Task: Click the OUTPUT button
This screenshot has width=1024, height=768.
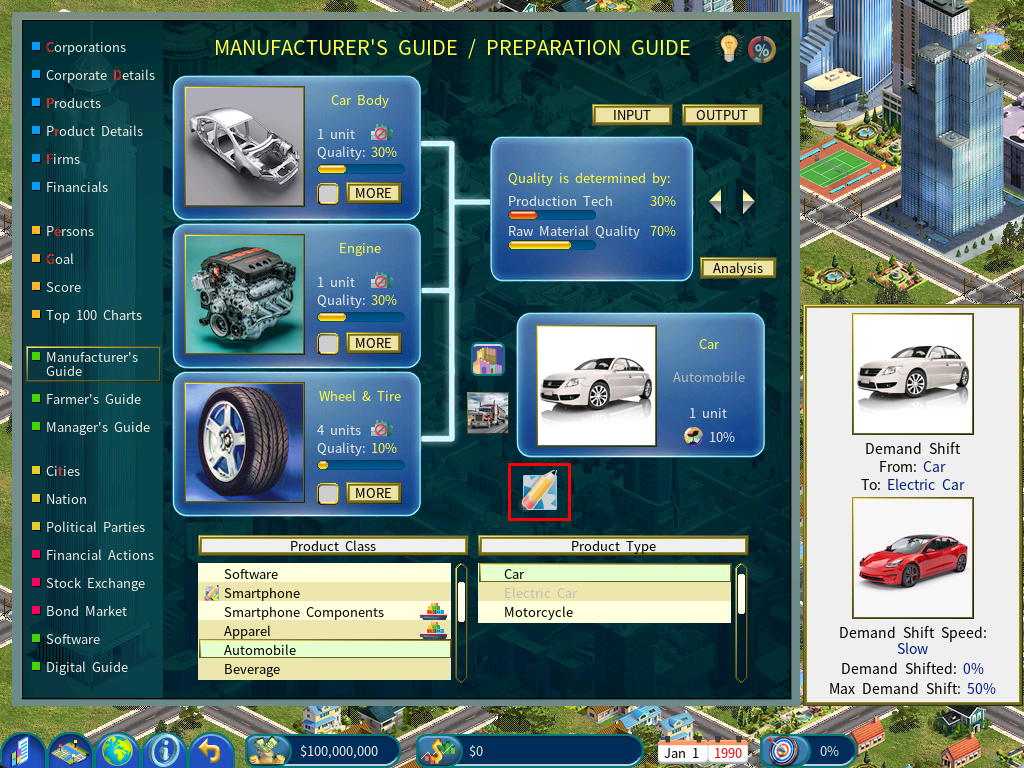Action: pos(721,115)
